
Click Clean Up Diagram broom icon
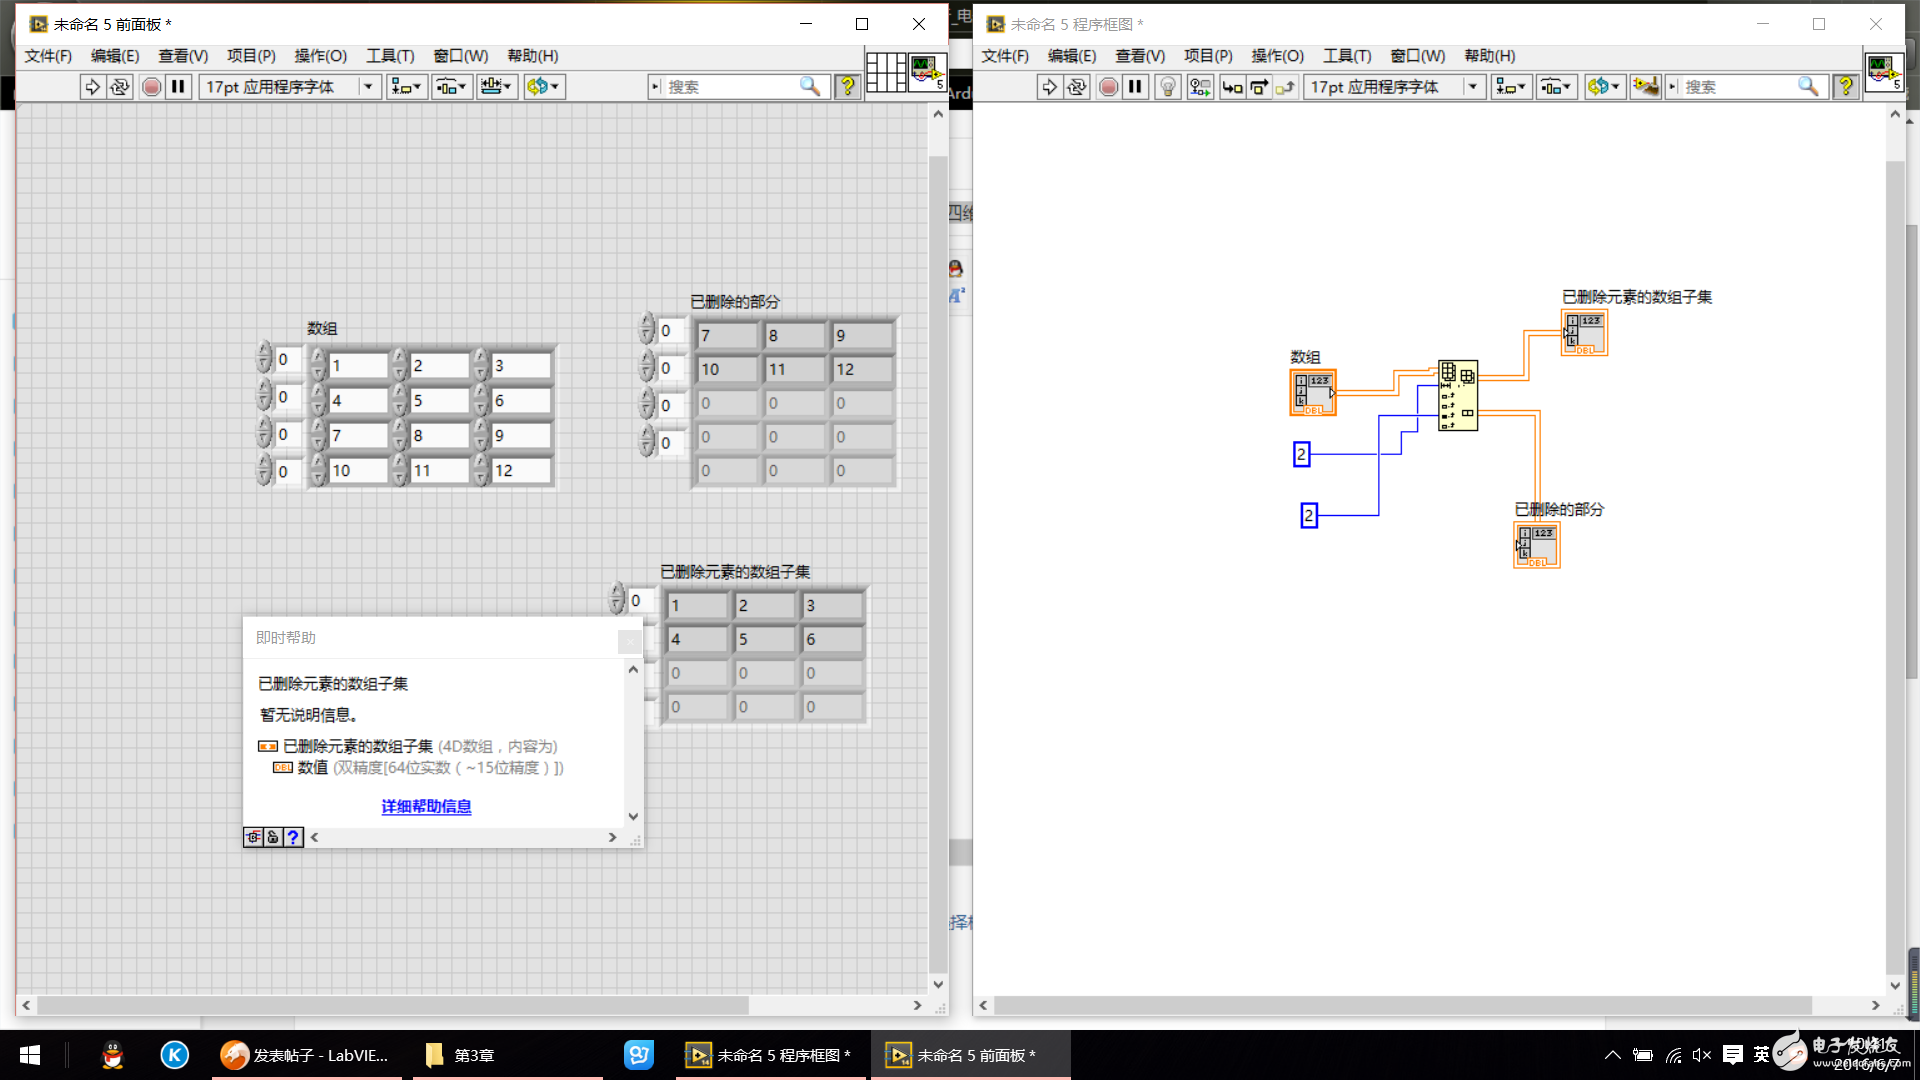click(x=1645, y=87)
